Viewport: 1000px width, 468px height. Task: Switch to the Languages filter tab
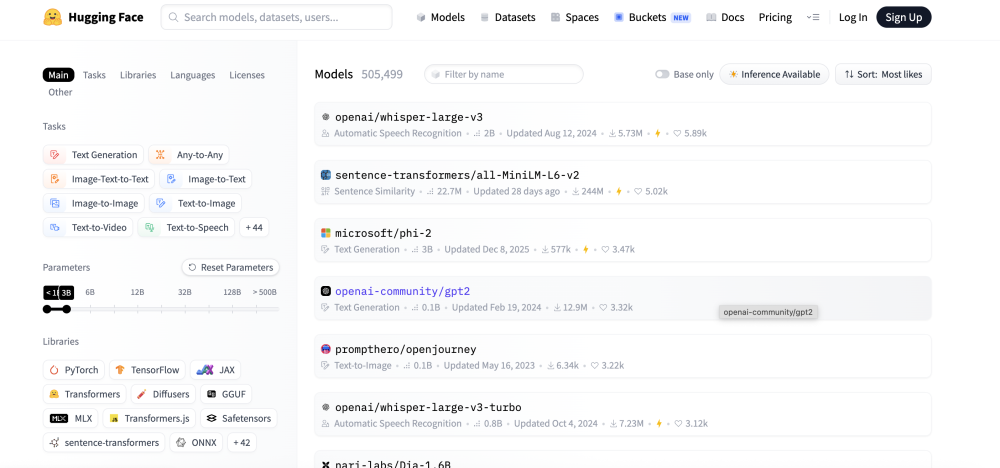point(193,75)
